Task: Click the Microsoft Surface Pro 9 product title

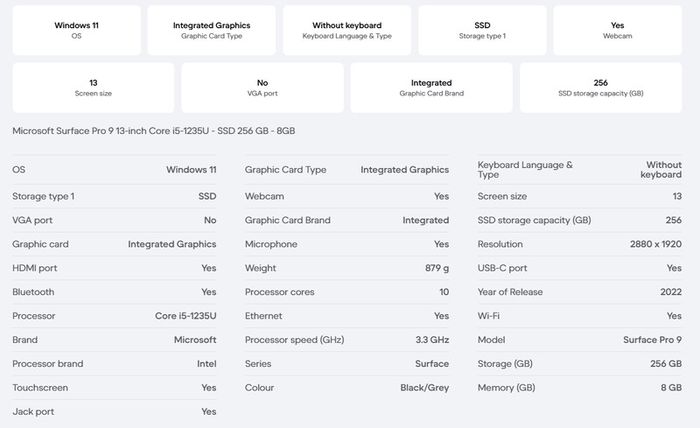Action: 154,131
